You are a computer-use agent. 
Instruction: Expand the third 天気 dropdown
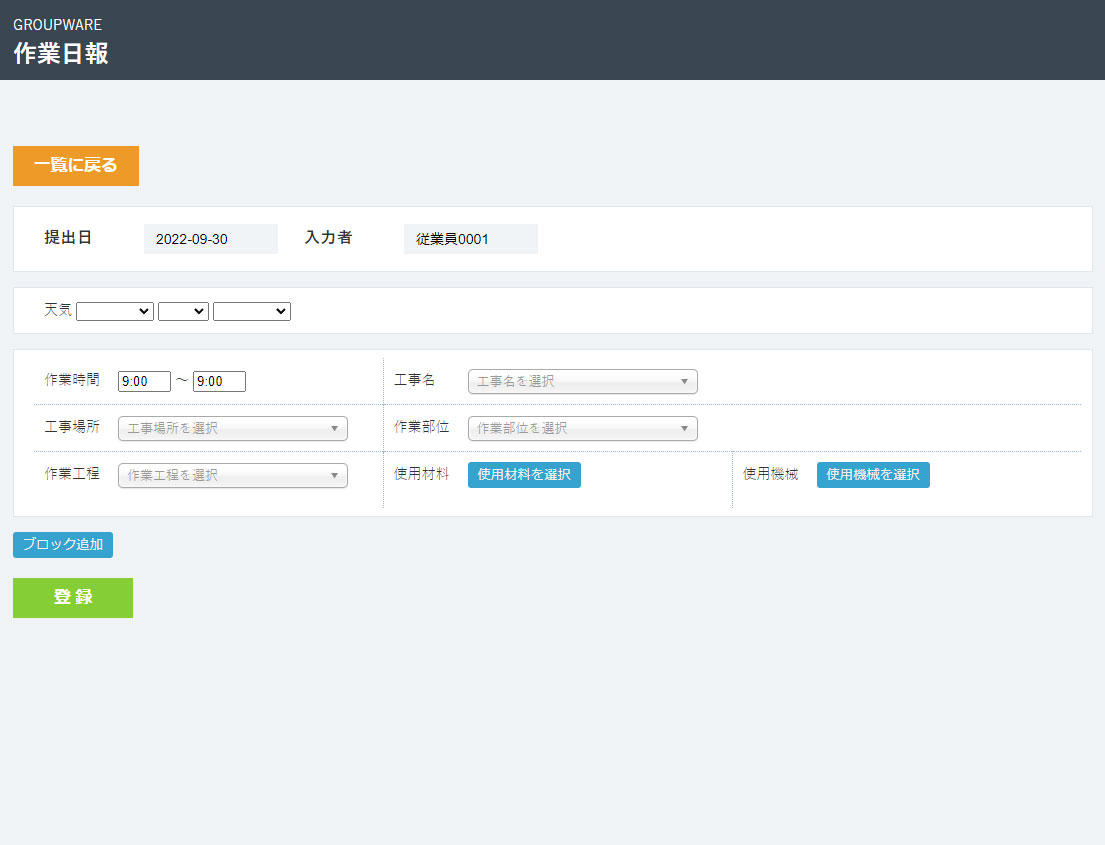pyautogui.click(x=252, y=312)
